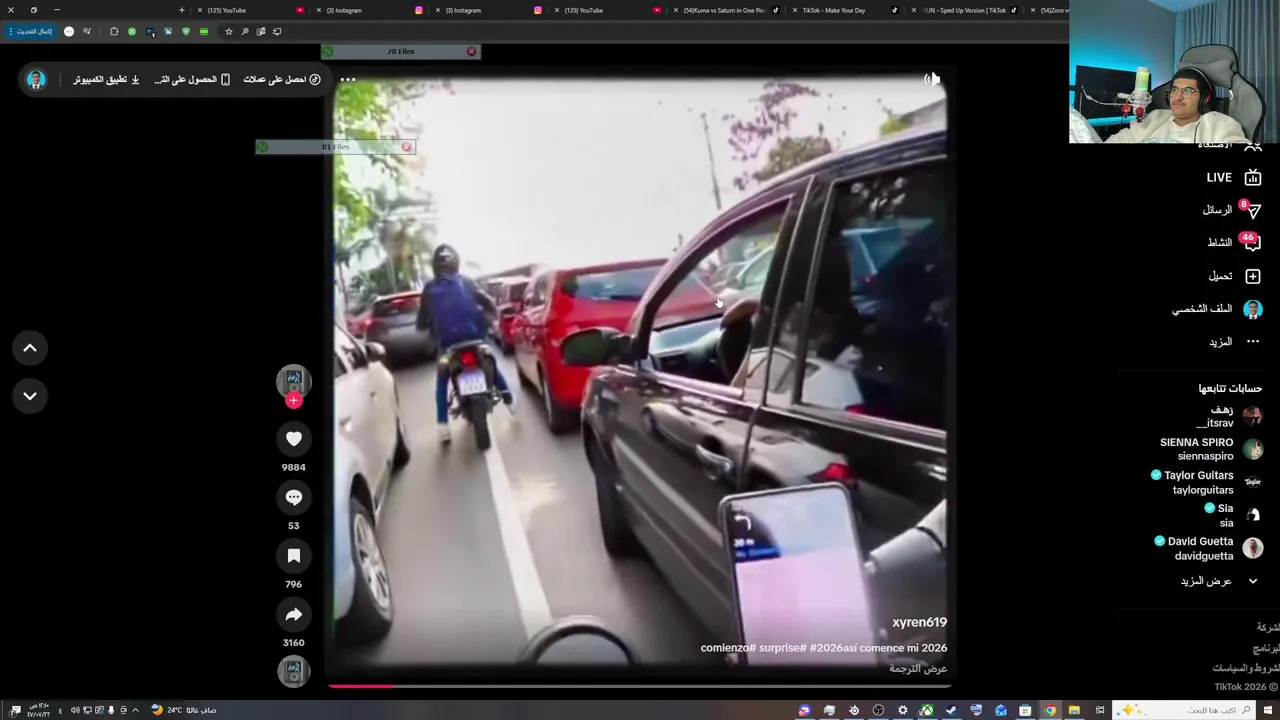Click the Windows taskbar search box
This screenshot has width=1280, height=720.
pyautogui.click(x=1184, y=710)
